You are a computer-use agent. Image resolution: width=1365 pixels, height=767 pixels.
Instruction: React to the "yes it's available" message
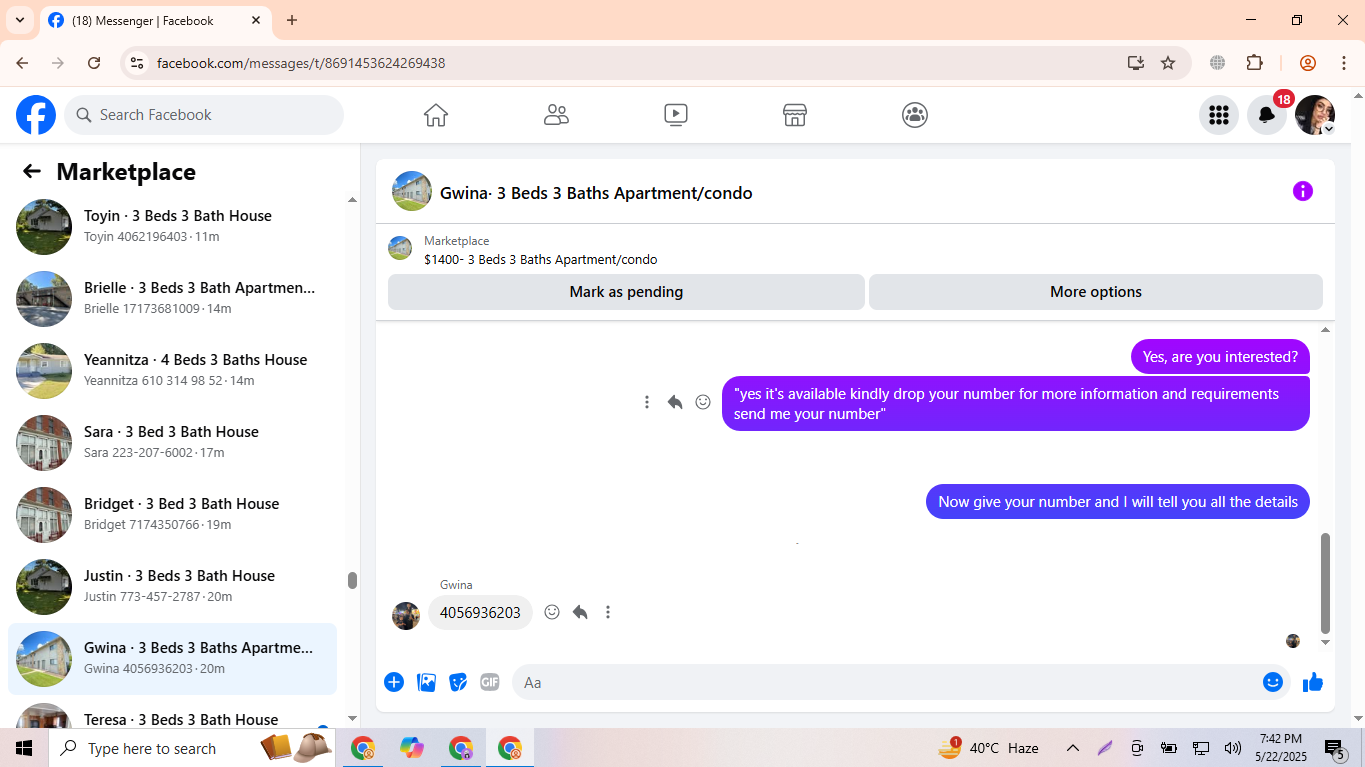click(703, 402)
